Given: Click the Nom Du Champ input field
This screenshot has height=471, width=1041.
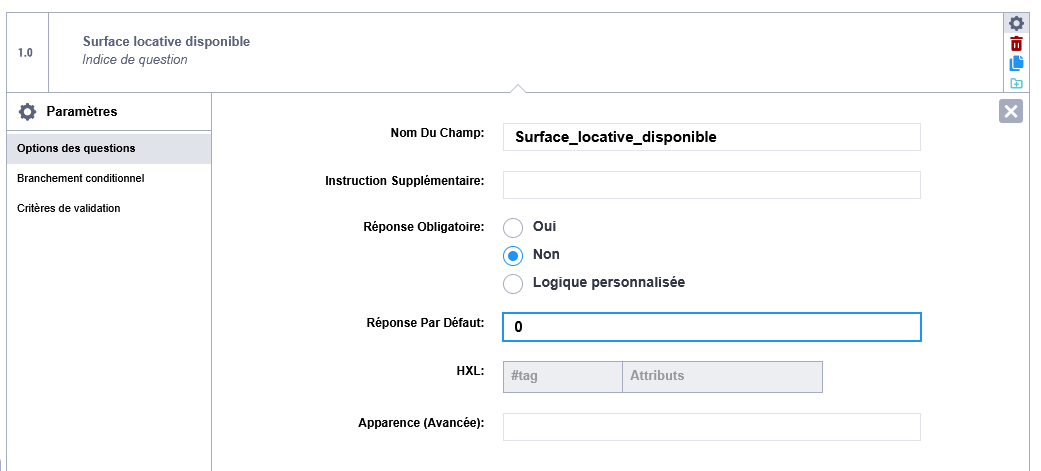Looking at the screenshot, I should pos(711,137).
